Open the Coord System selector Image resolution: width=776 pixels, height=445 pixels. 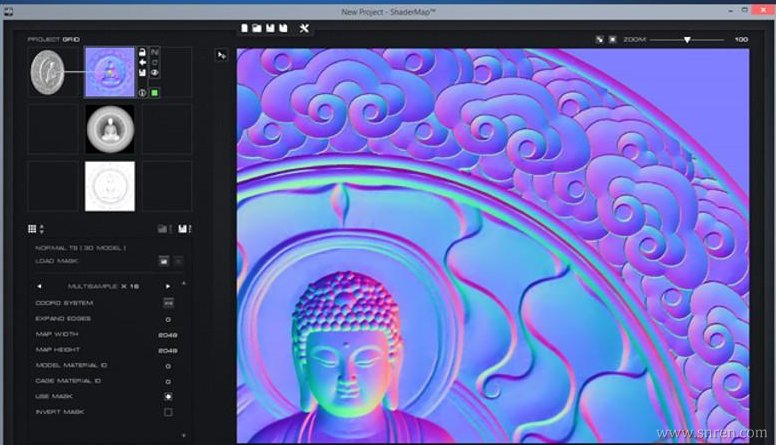168,302
